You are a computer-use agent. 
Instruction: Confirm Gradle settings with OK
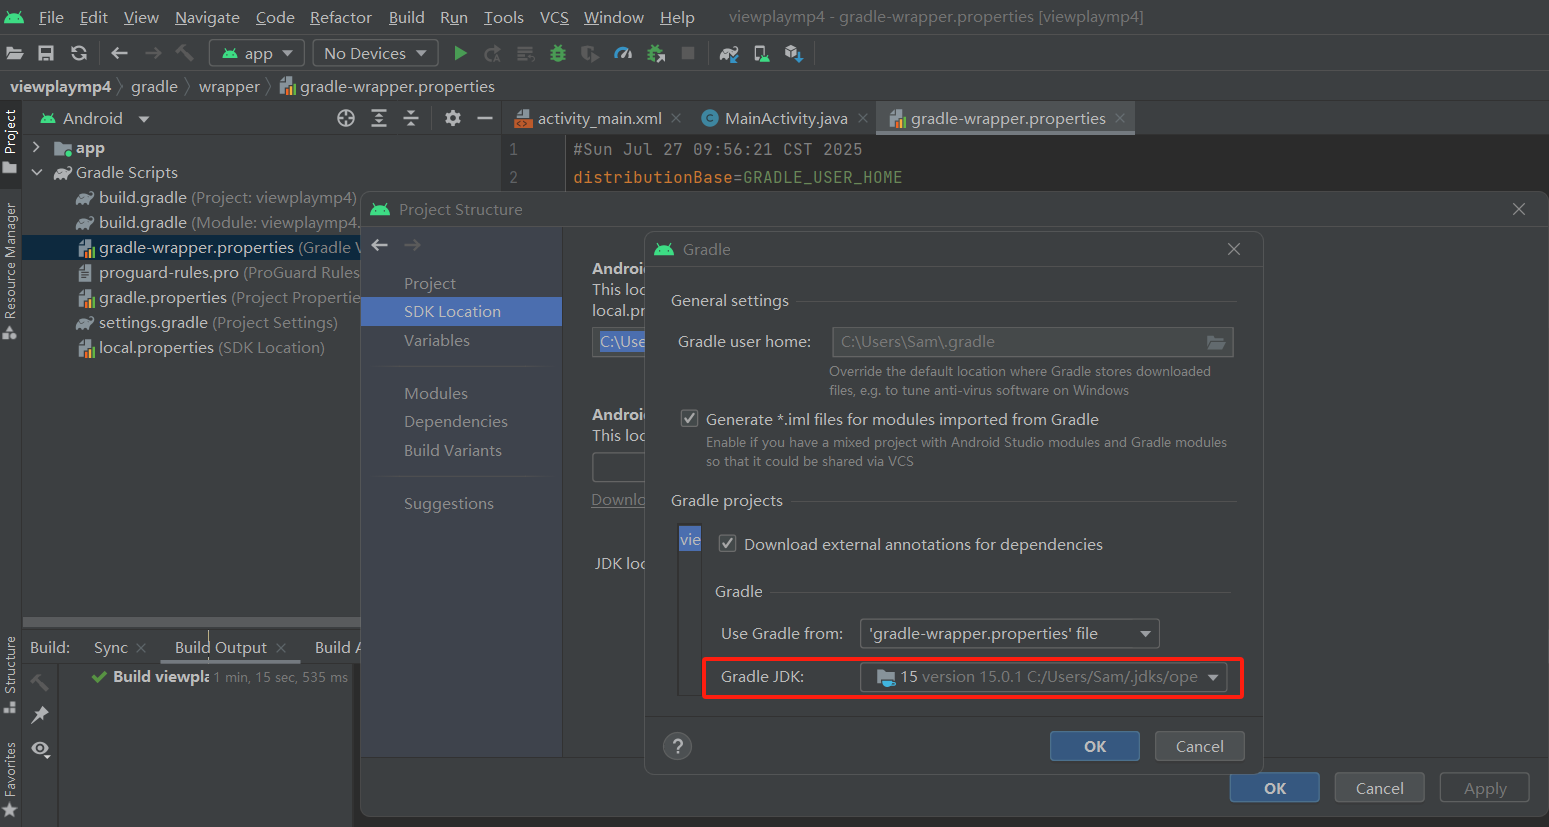tap(1094, 745)
